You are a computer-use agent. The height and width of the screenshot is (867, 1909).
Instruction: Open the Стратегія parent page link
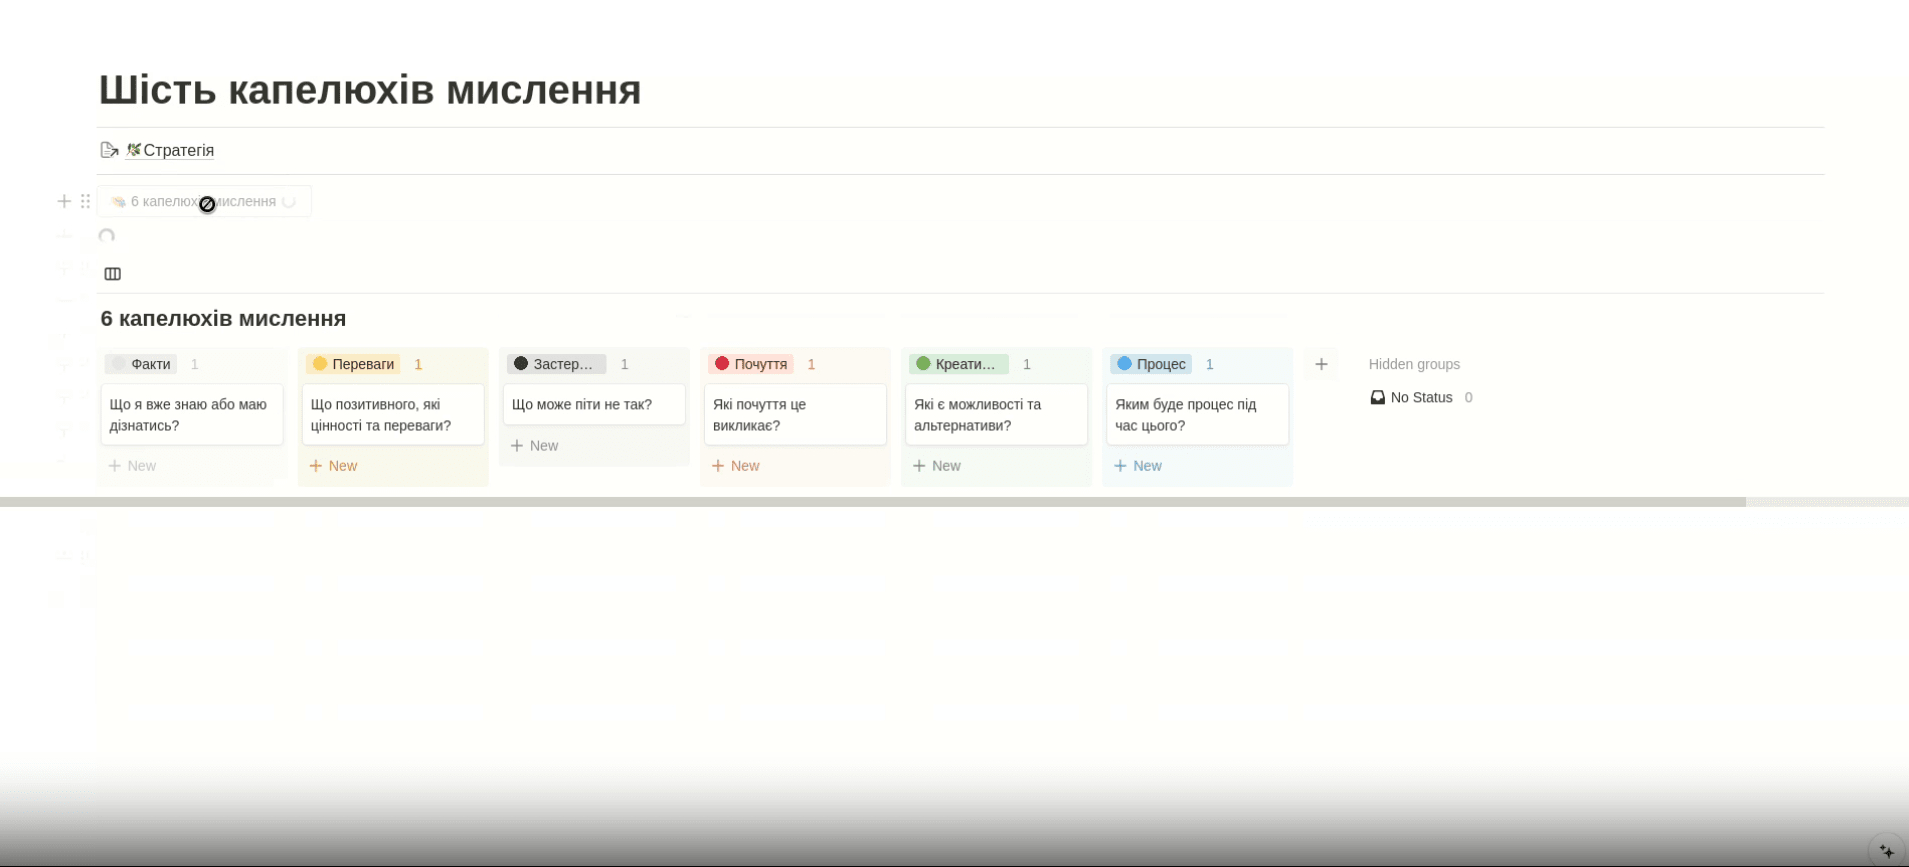tap(170, 150)
